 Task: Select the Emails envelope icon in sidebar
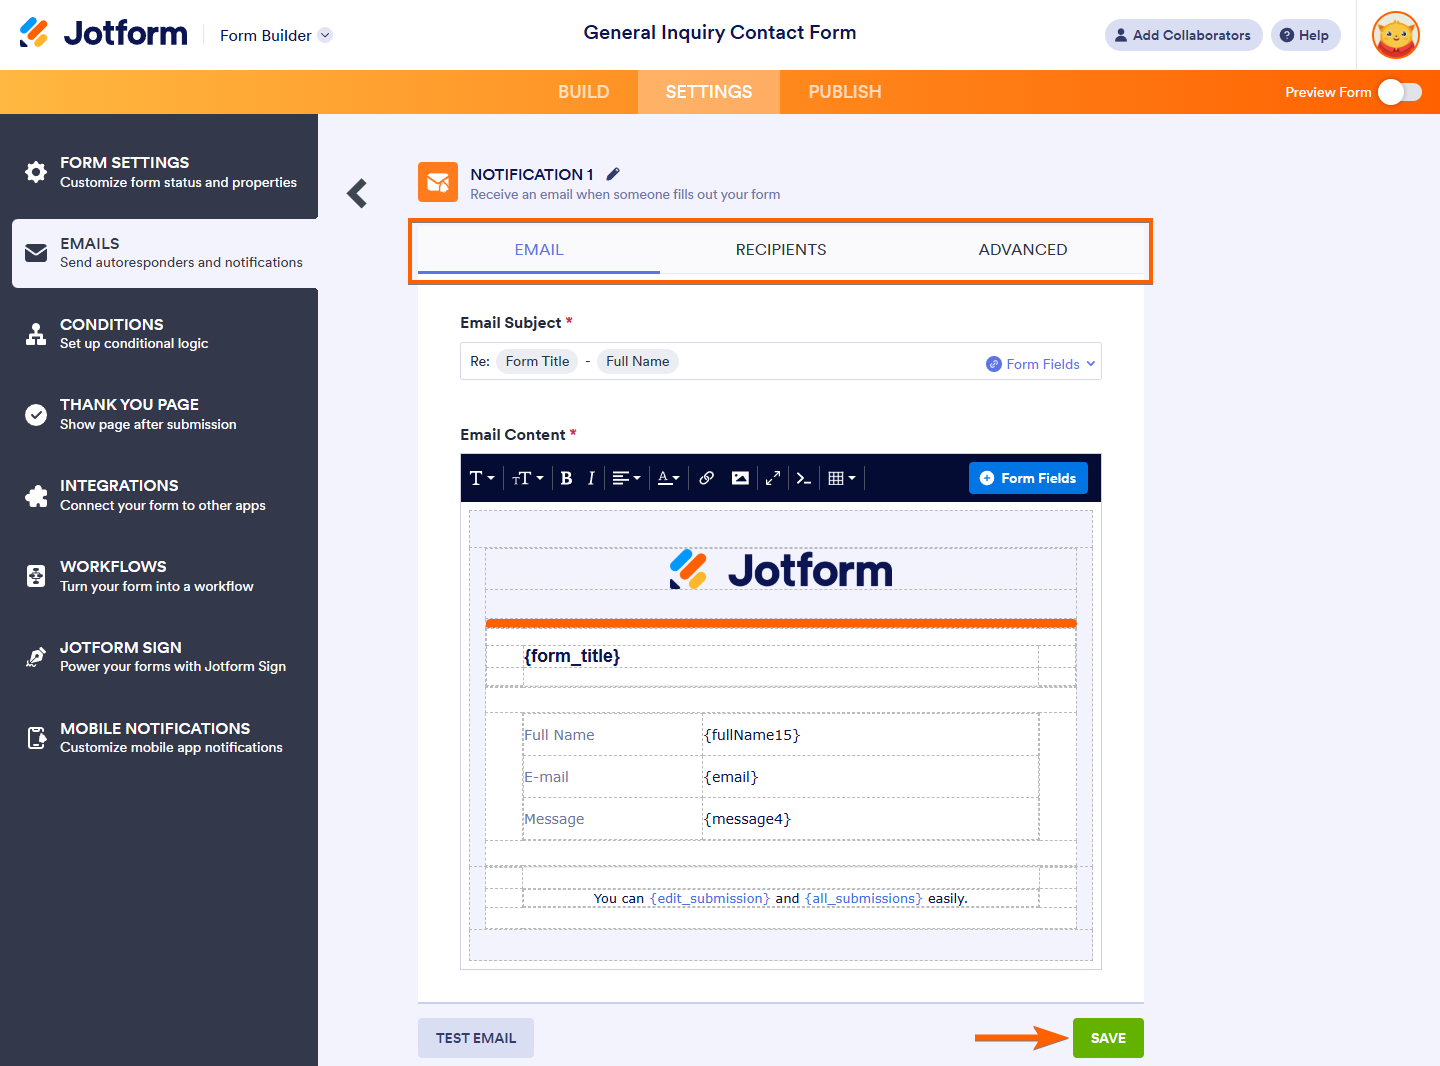36,253
